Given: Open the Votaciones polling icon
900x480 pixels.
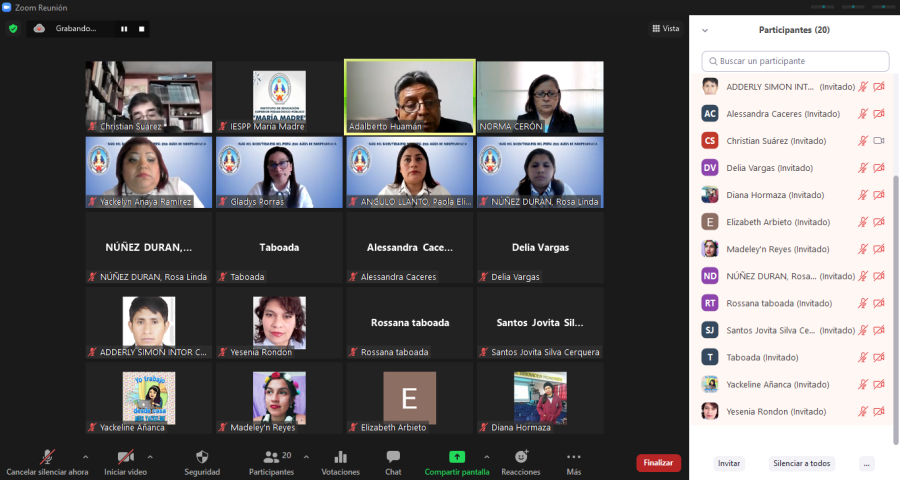Looking at the screenshot, I should [340, 457].
